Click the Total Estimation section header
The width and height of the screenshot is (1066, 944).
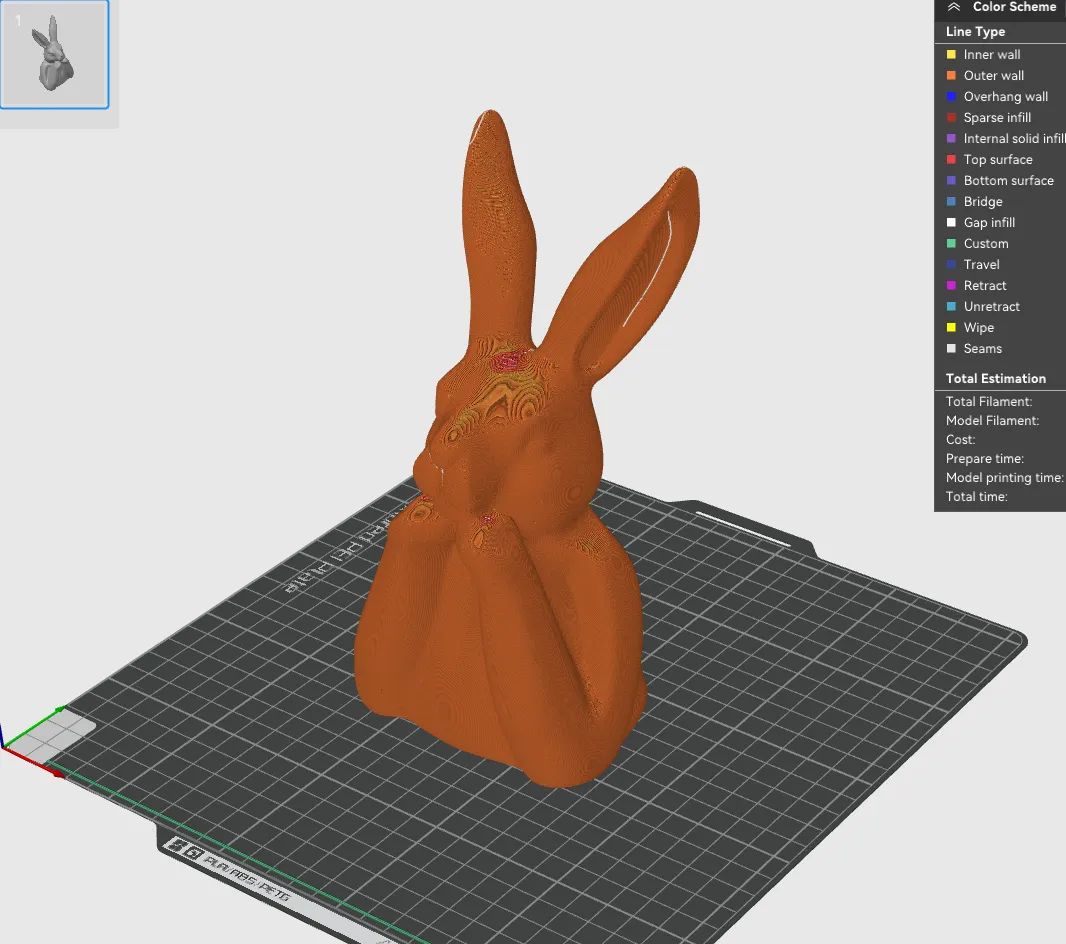click(x=995, y=378)
